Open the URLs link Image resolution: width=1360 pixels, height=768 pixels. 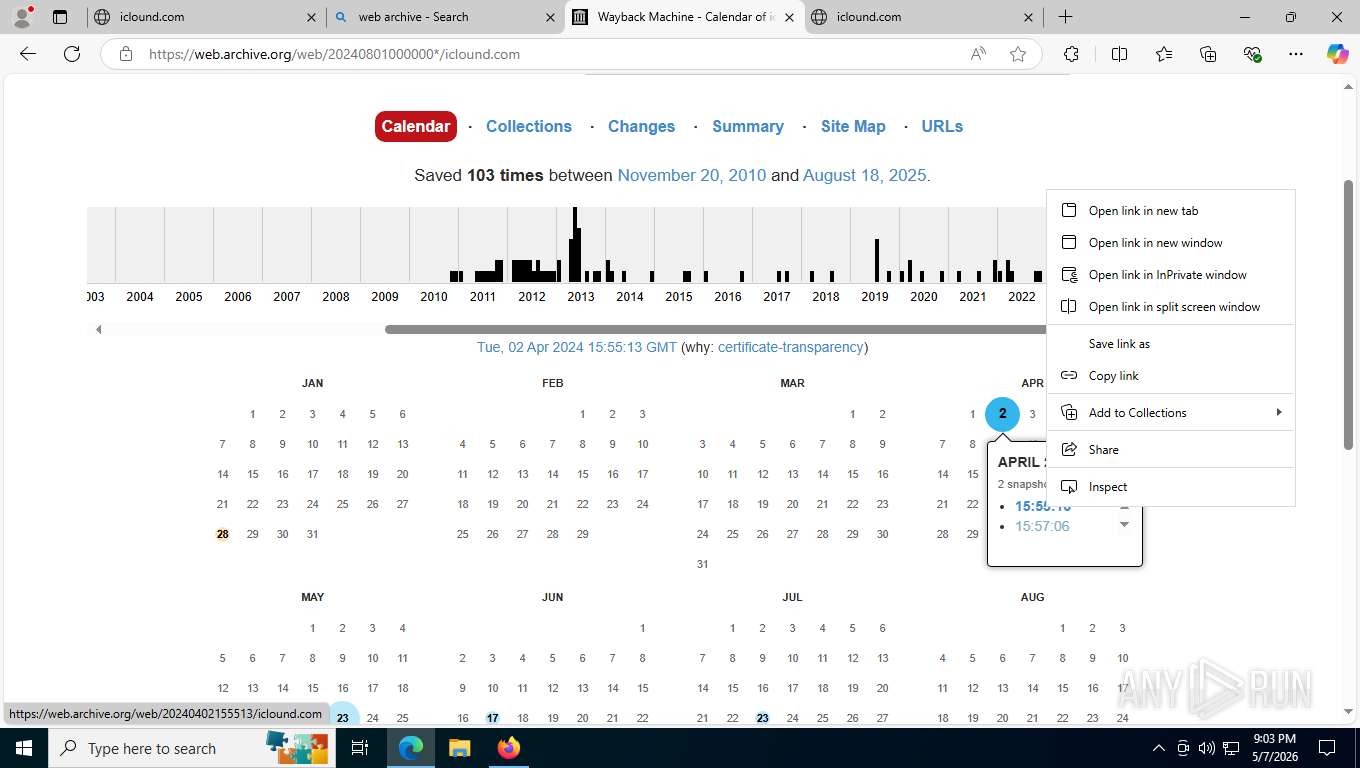click(942, 126)
